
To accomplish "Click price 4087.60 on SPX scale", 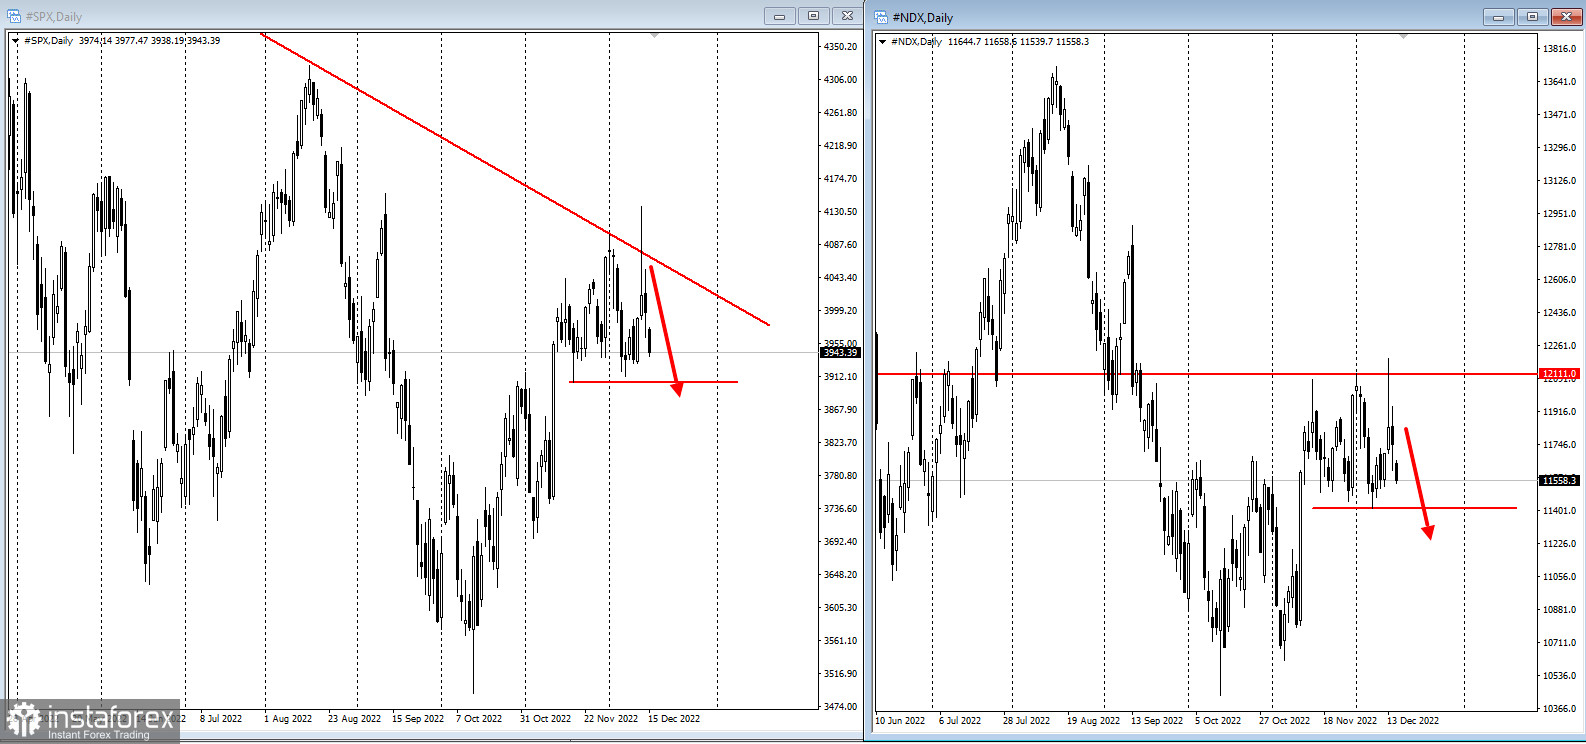I will click(x=840, y=245).
